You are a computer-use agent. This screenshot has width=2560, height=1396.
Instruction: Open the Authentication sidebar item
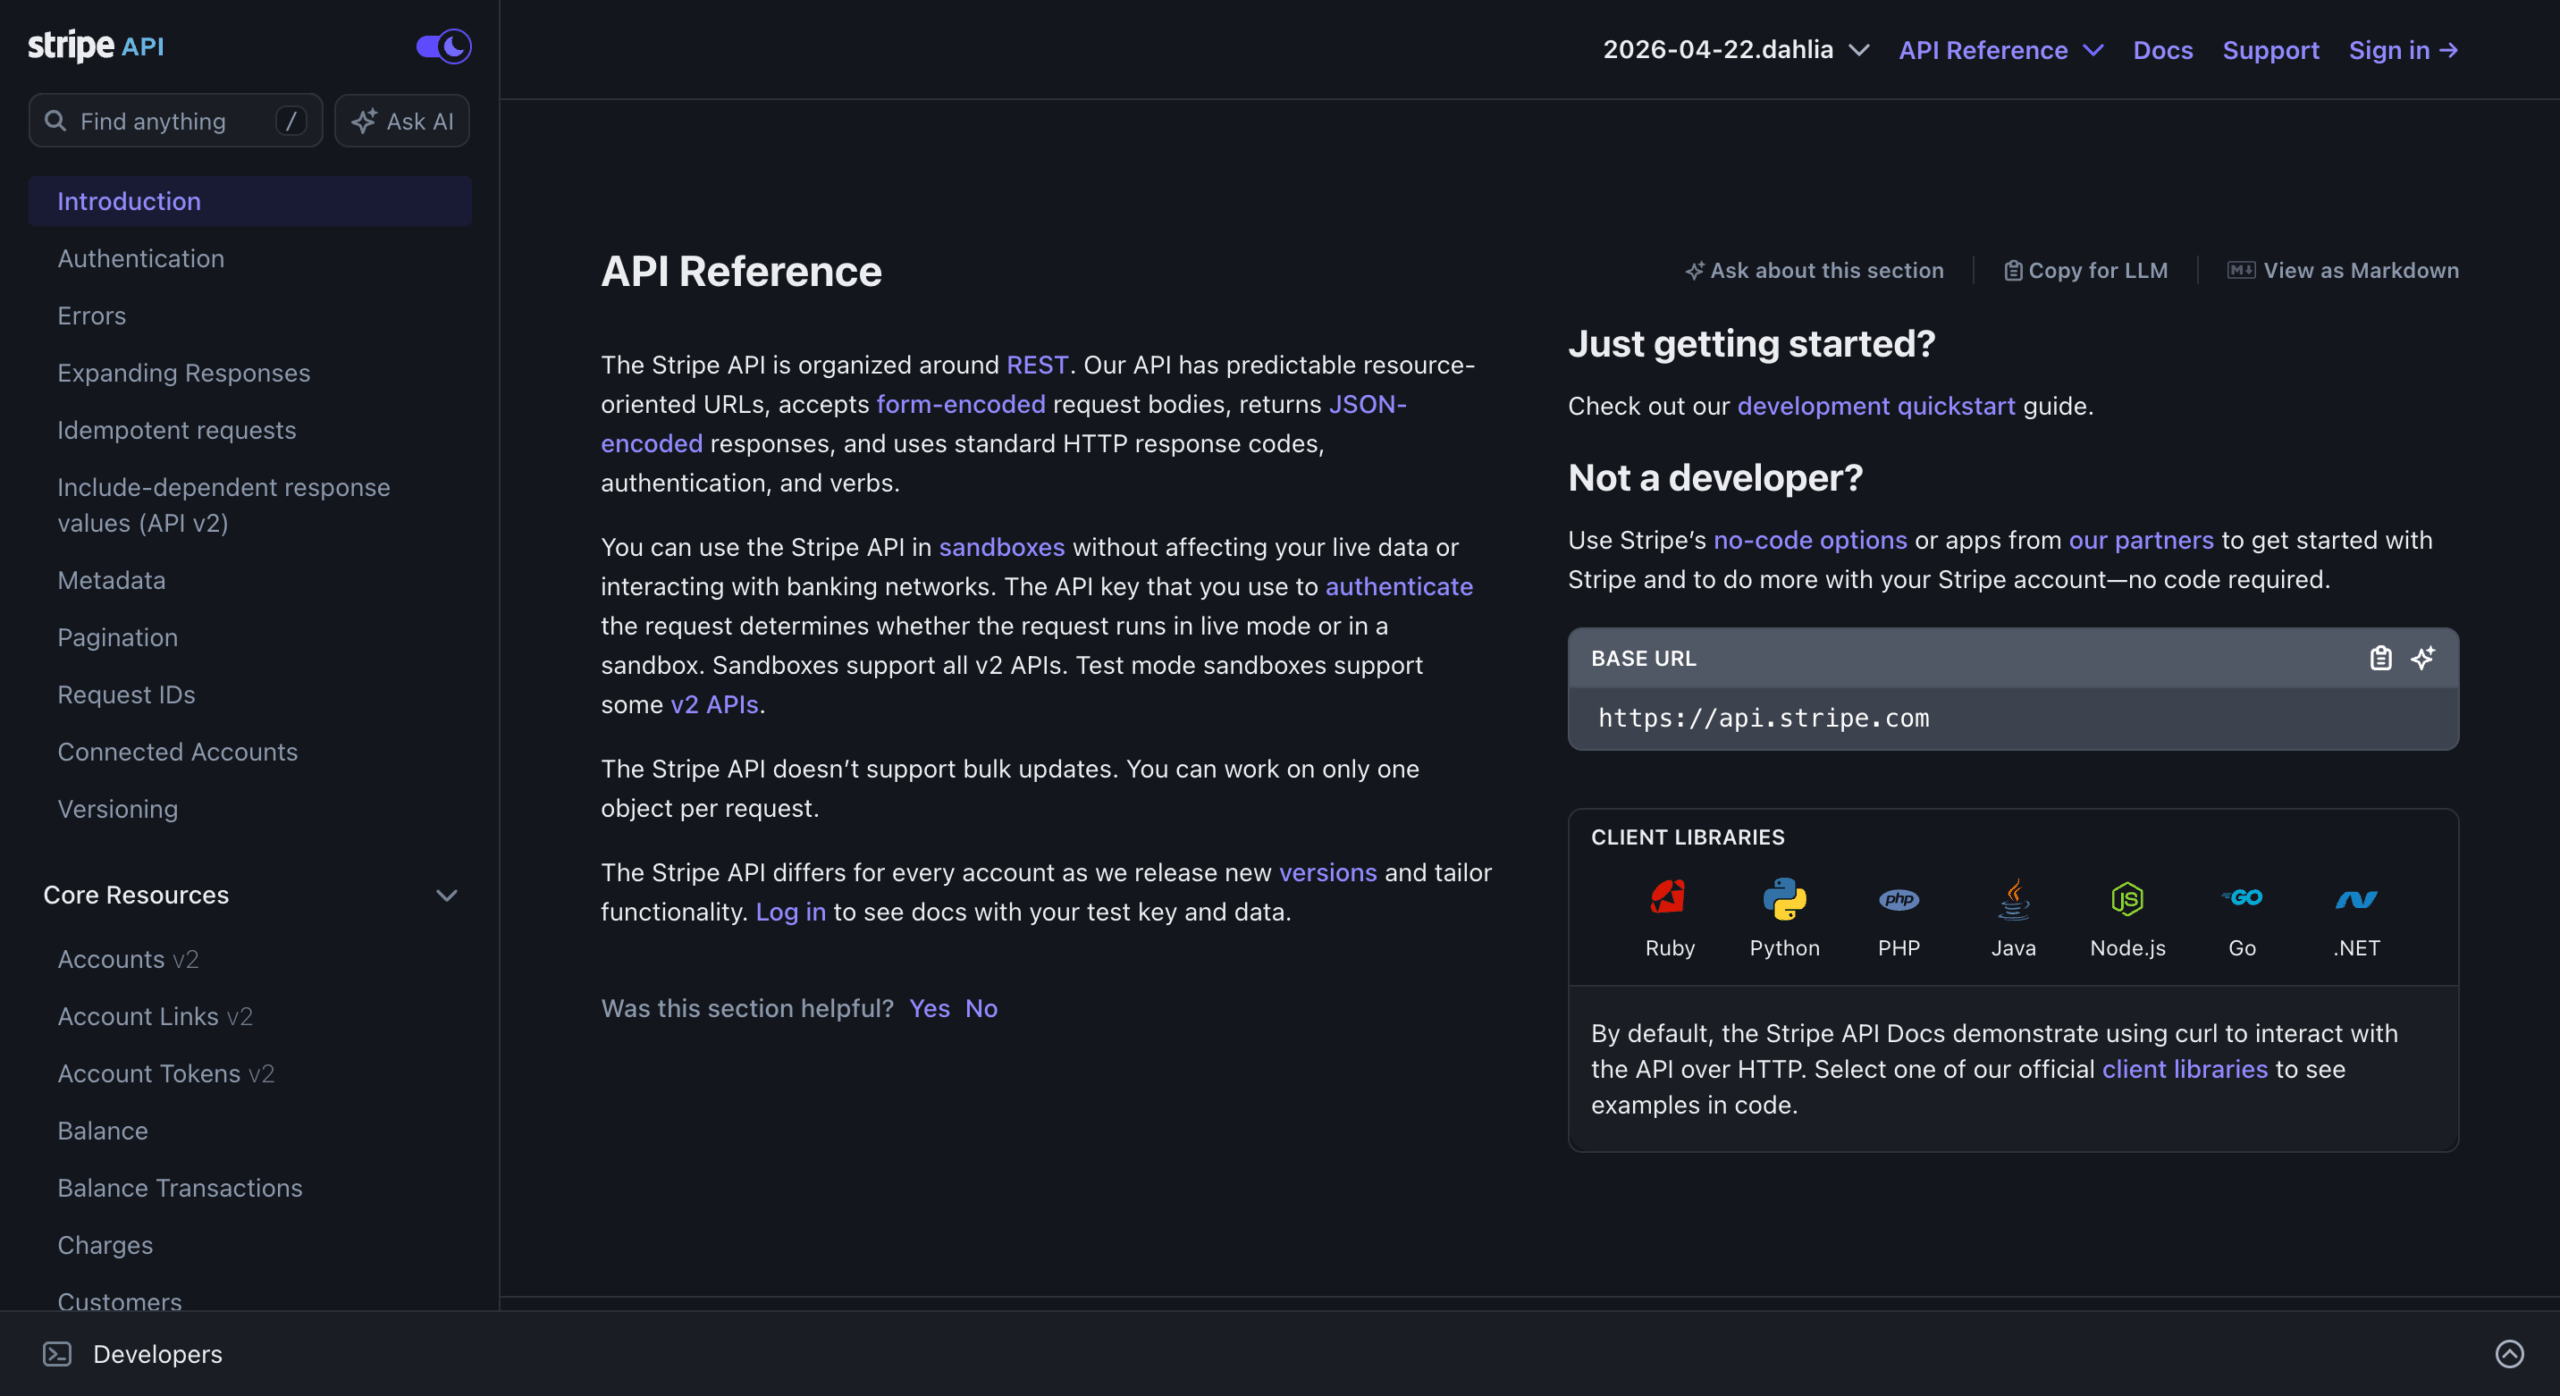141,258
